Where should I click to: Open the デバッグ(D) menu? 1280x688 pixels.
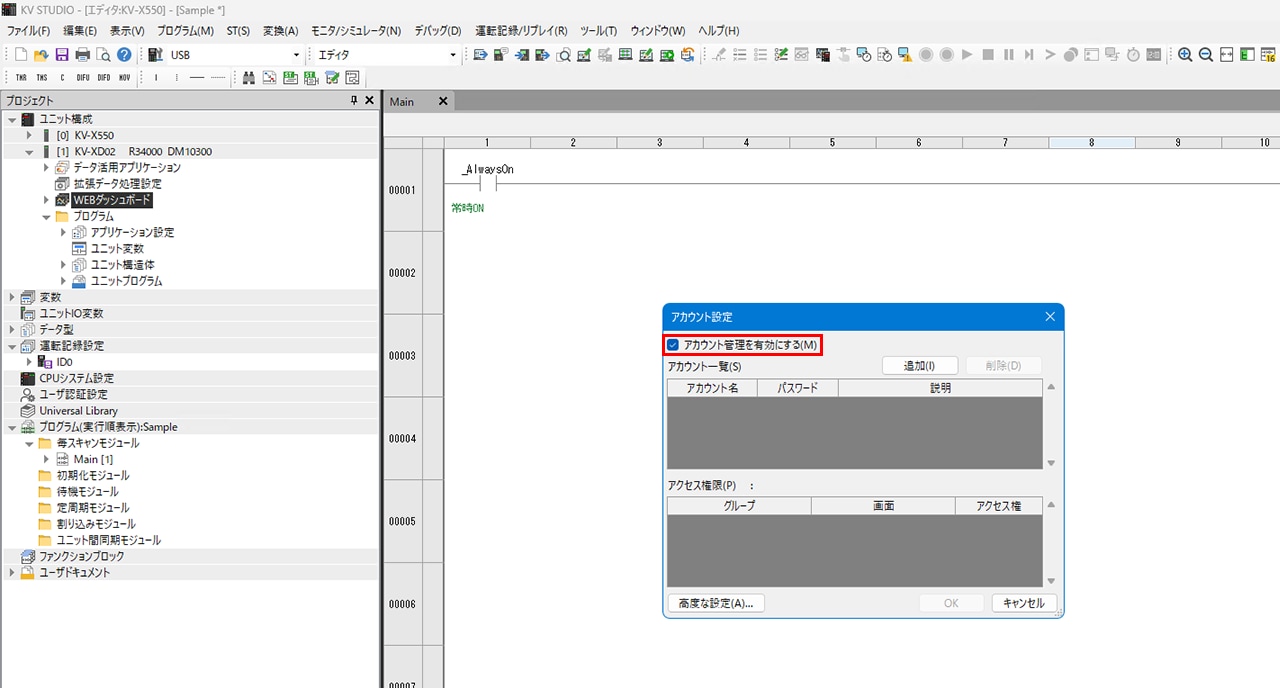(x=438, y=31)
